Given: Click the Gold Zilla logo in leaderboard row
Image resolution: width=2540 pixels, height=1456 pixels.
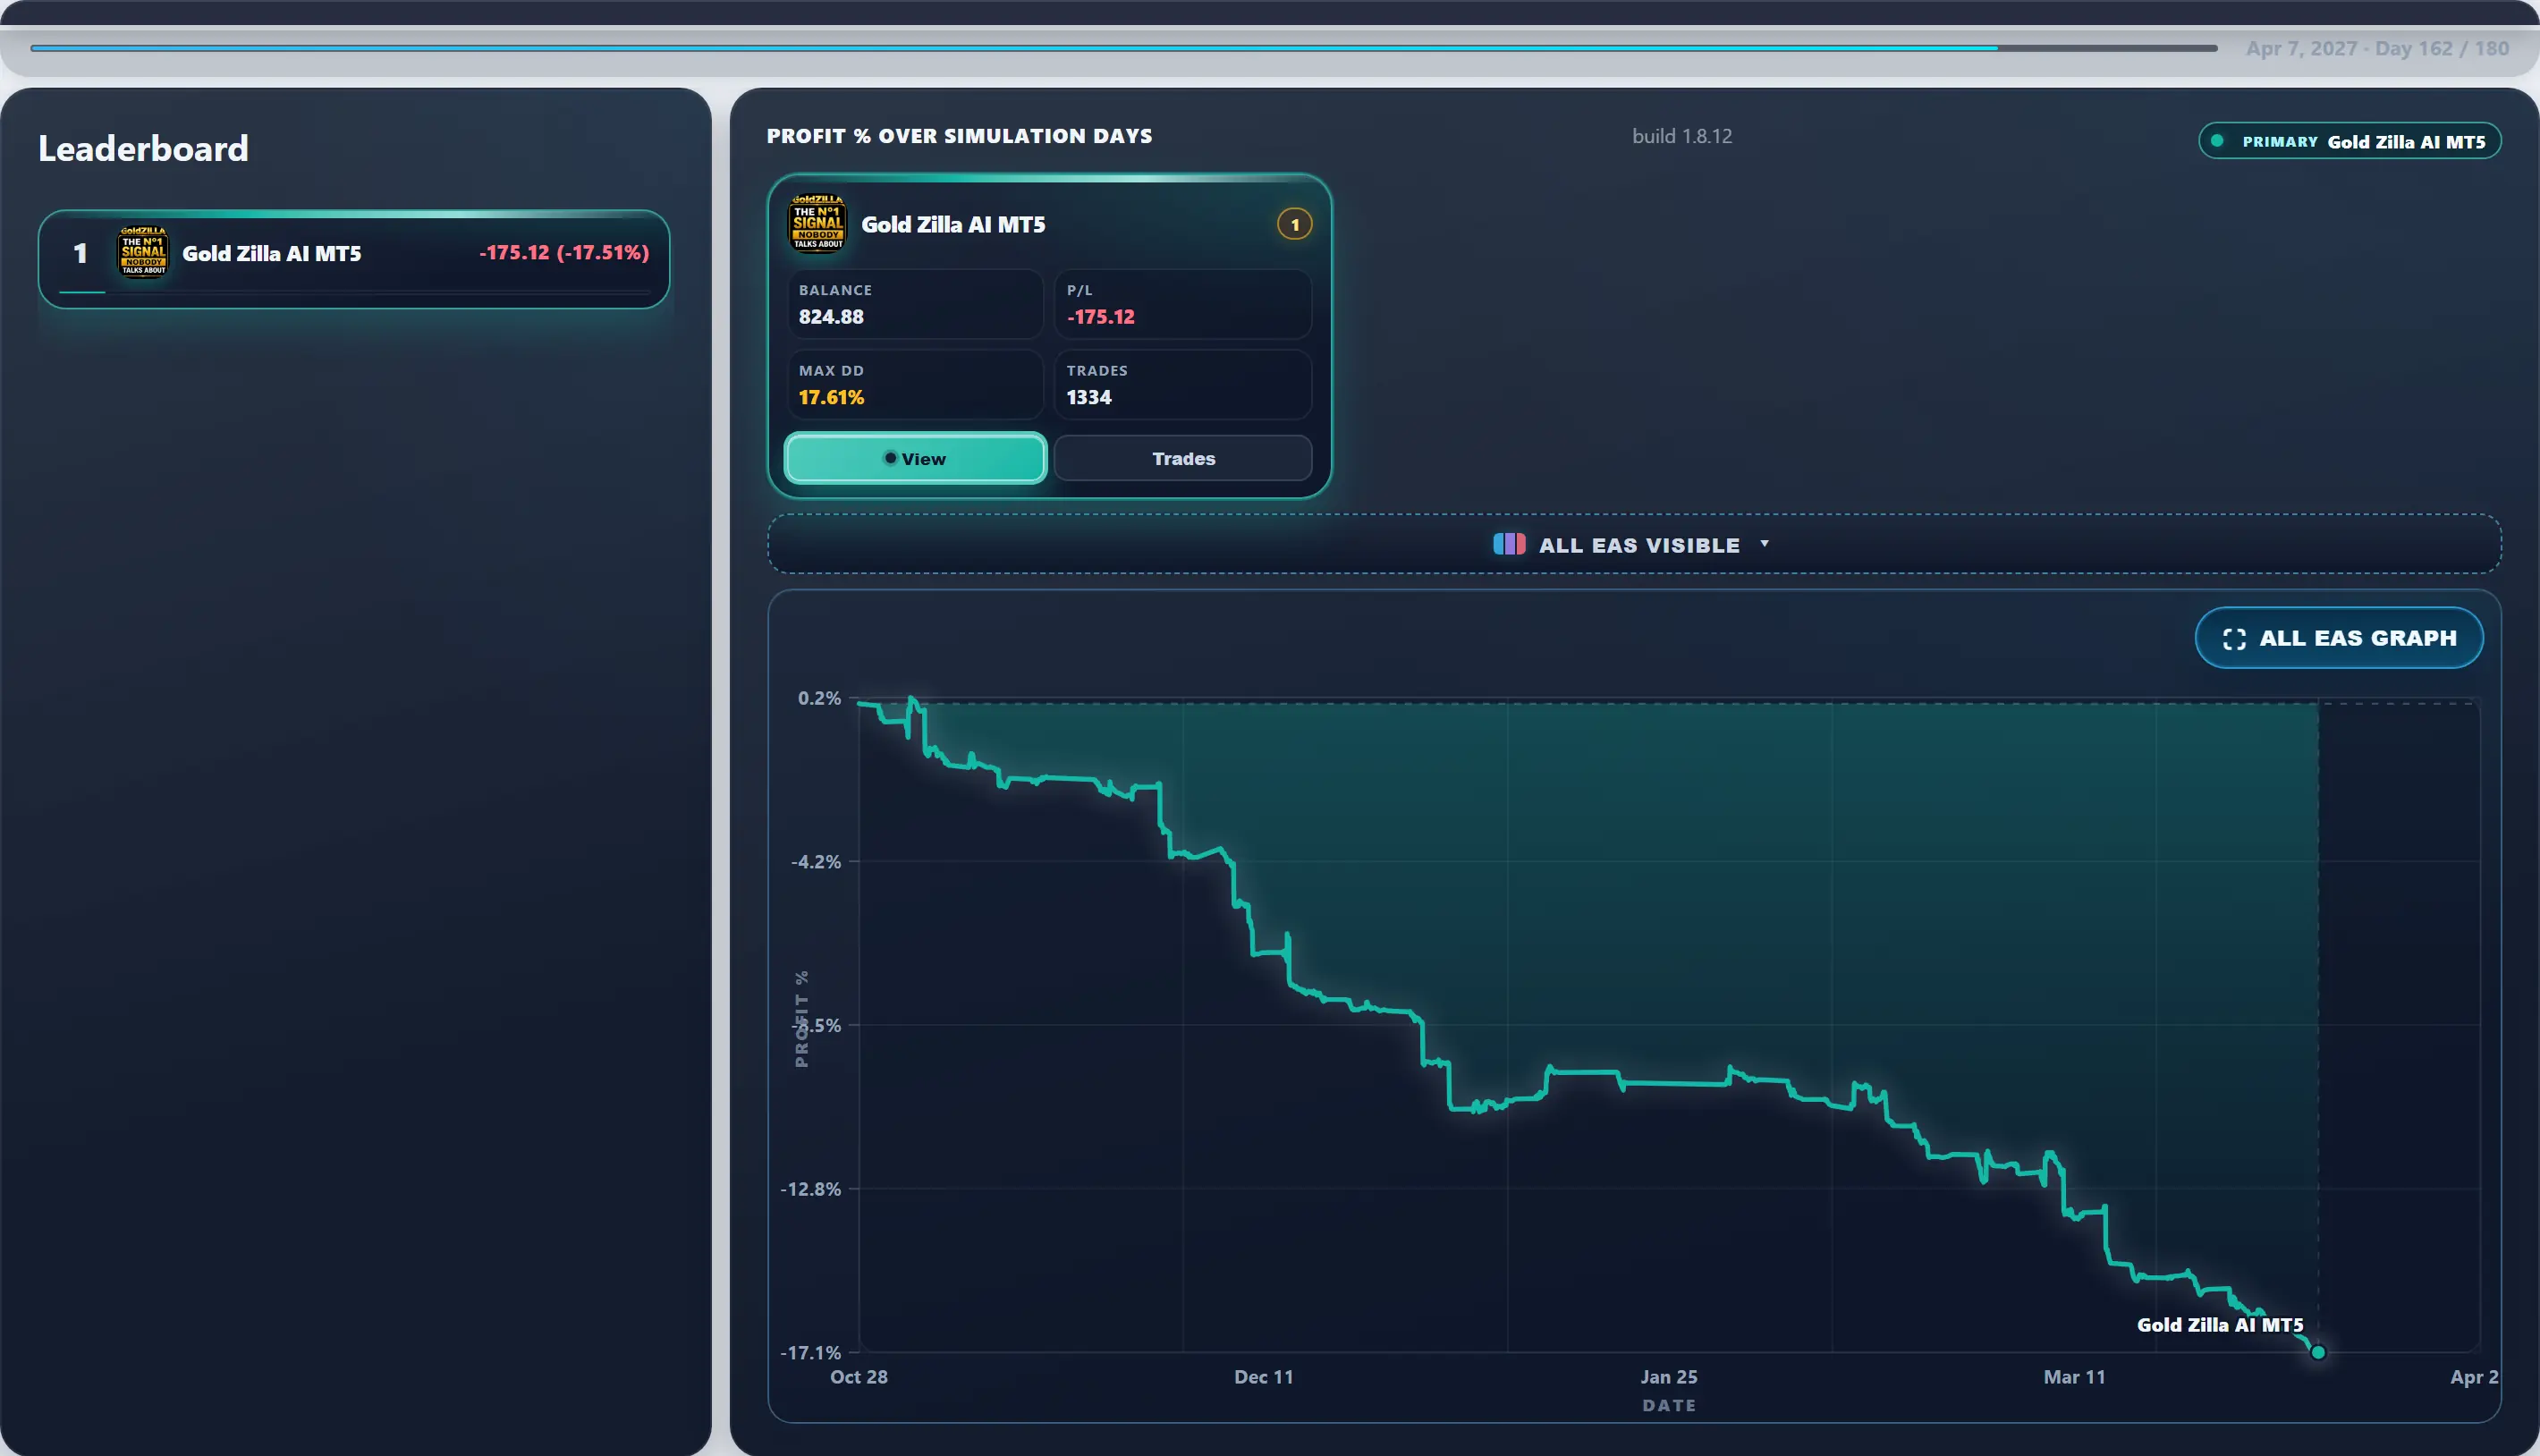Looking at the screenshot, I should [143, 252].
